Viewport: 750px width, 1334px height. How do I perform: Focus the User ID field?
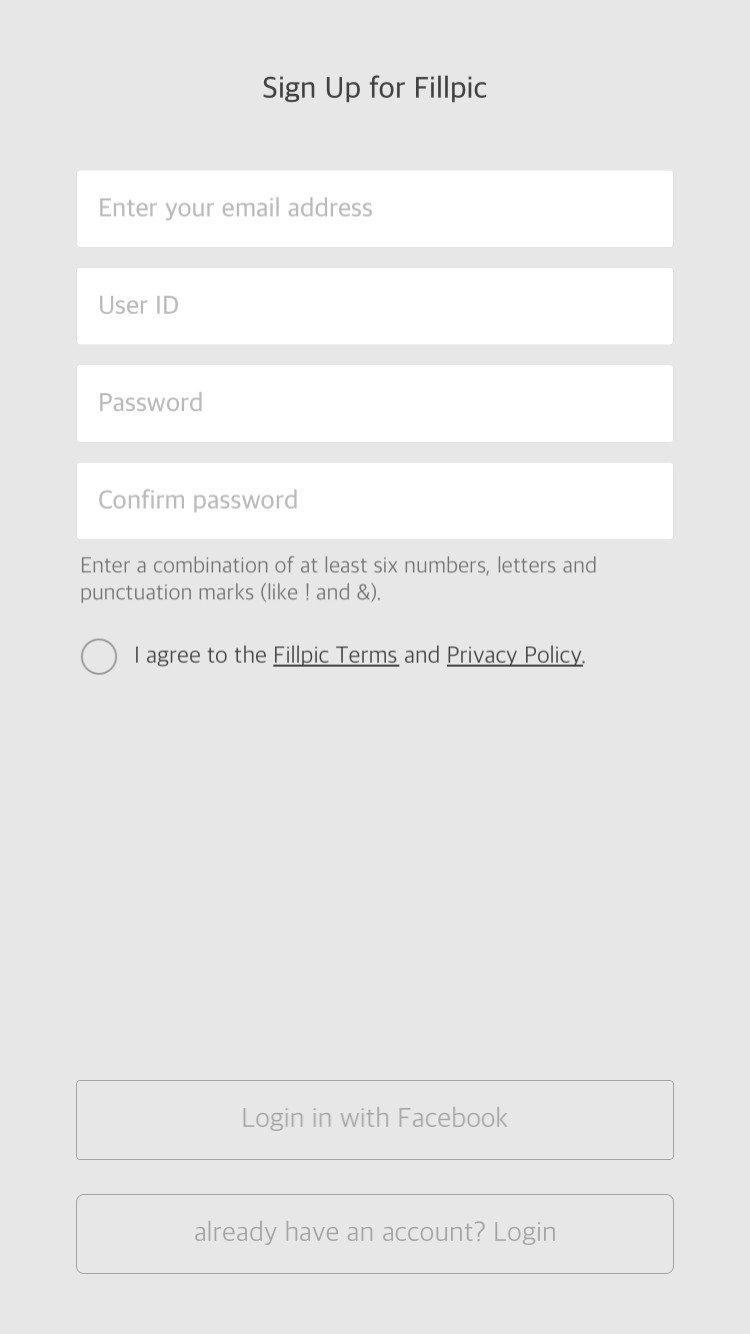point(374,306)
